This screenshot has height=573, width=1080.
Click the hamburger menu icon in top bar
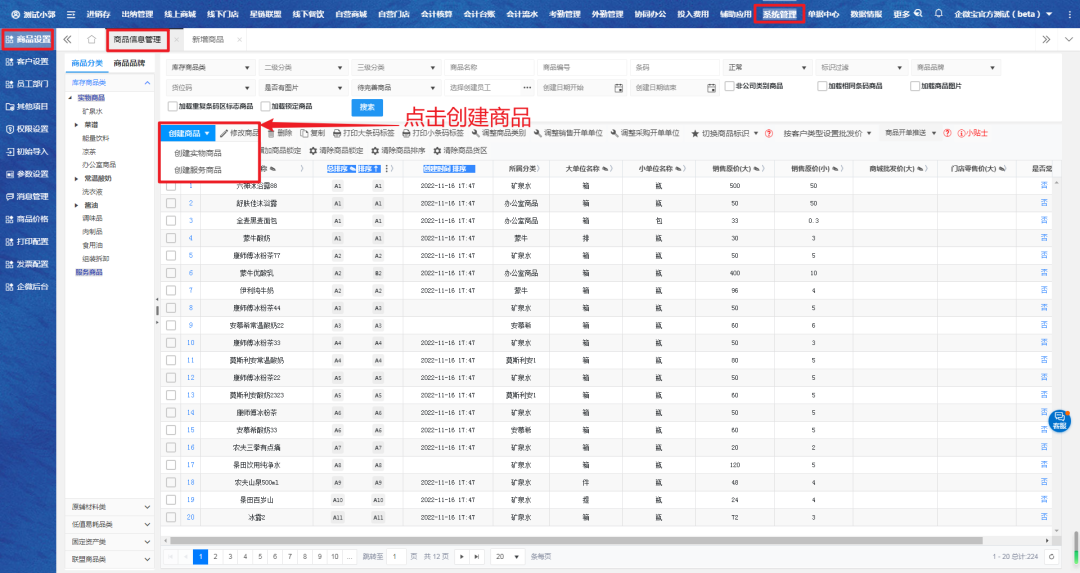71,14
